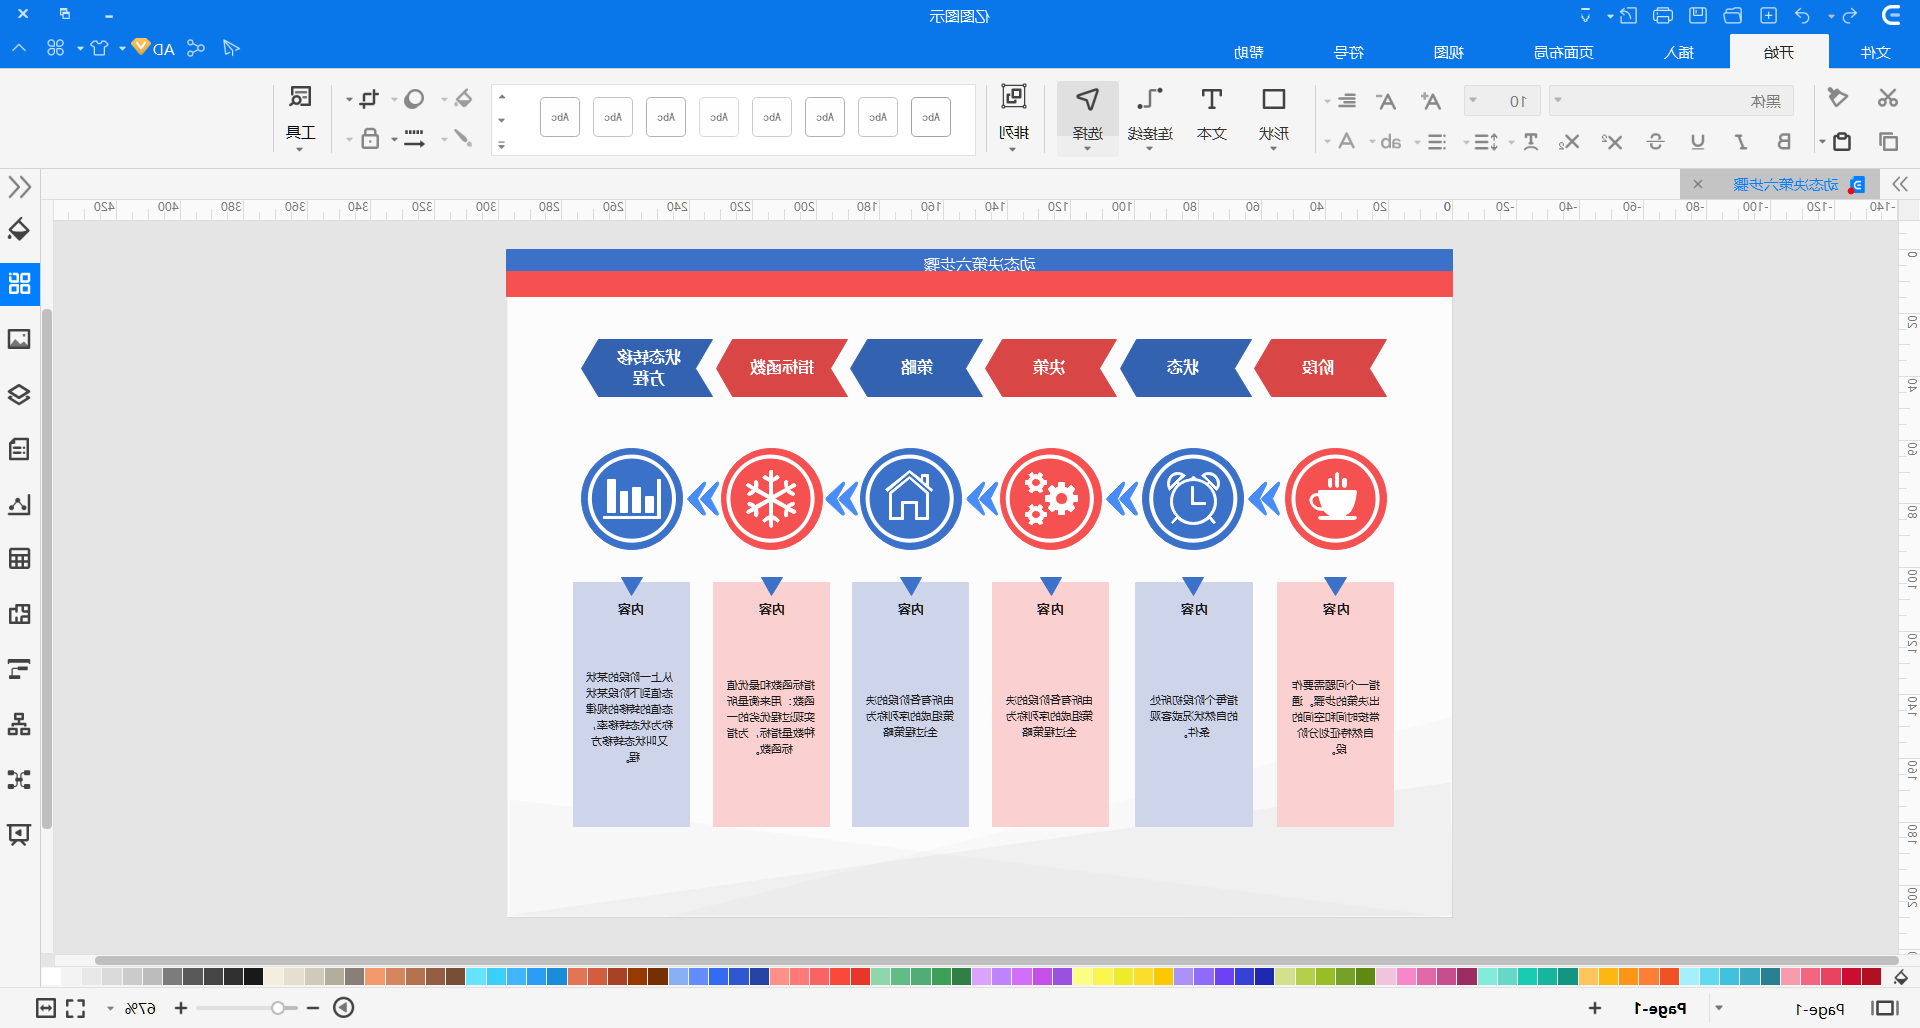The image size is (1920, 1028).
Task: Switch to the 文件 File tab
Action: tap(1875, 52)
